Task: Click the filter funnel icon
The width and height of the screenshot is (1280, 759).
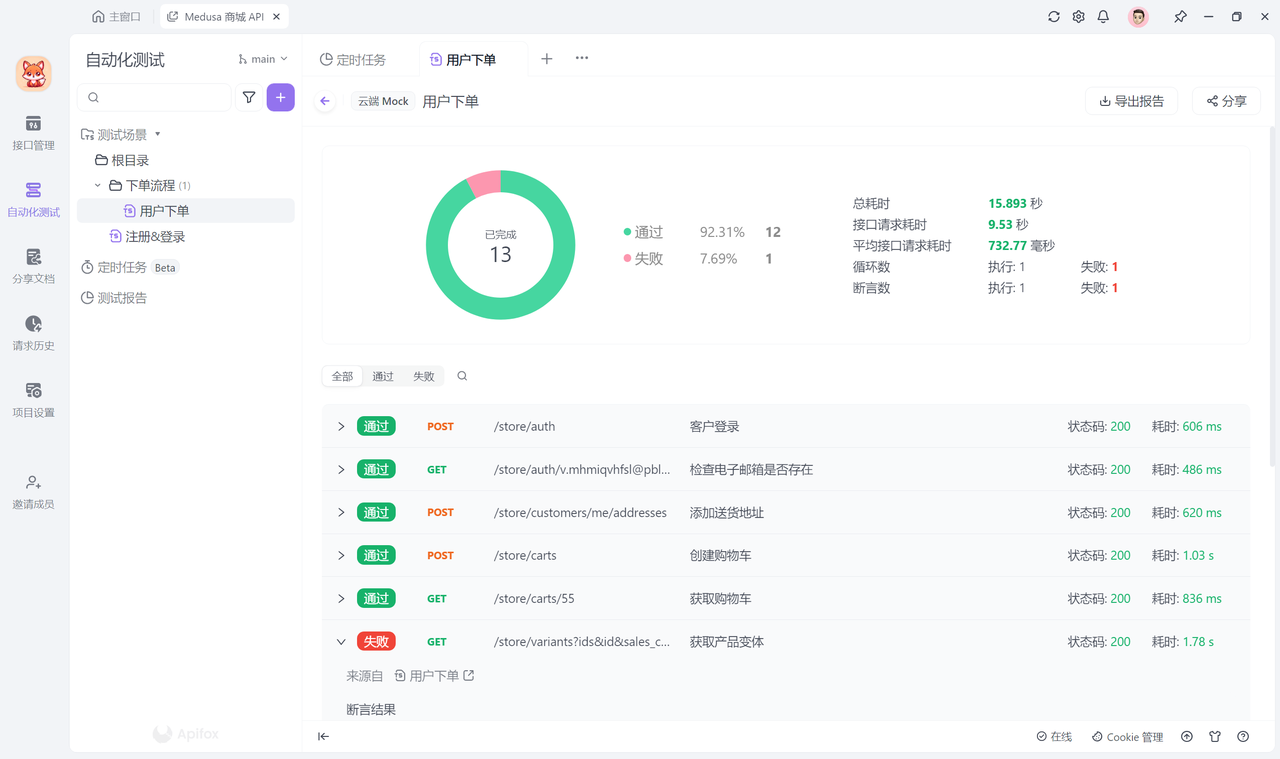Action: 249,97
